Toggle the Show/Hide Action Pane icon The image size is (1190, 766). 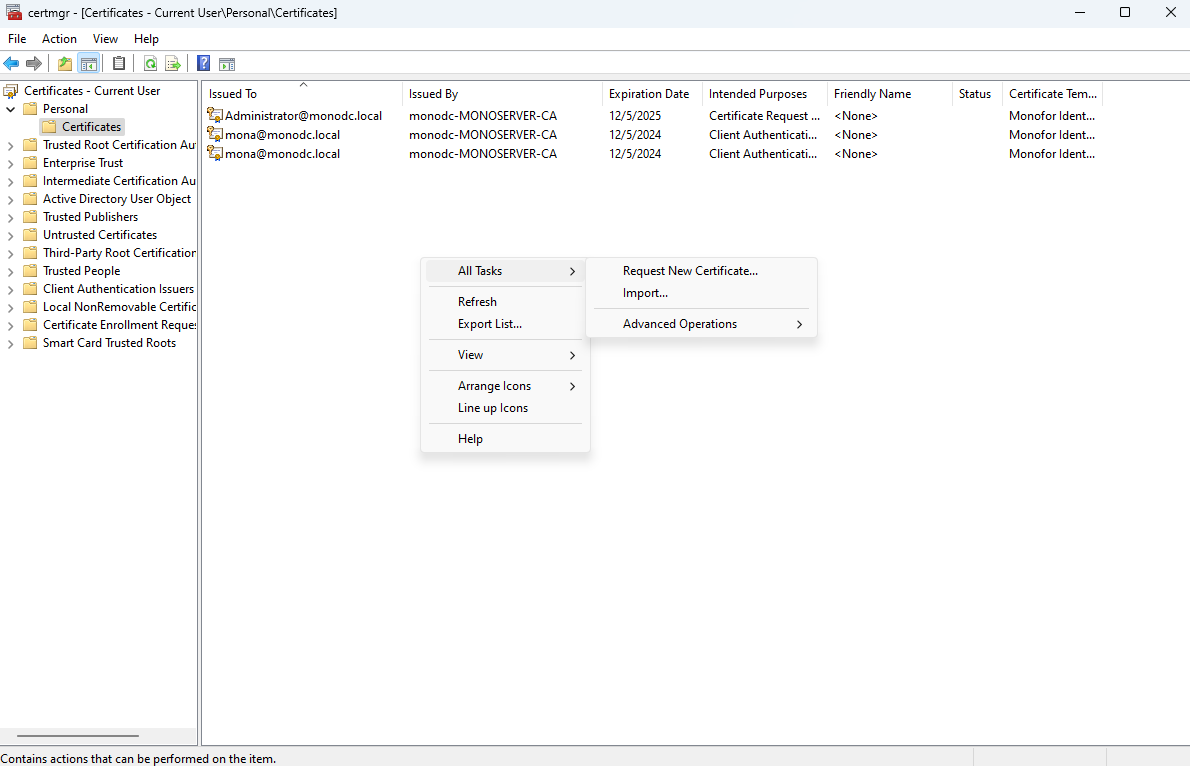point(227,64)
